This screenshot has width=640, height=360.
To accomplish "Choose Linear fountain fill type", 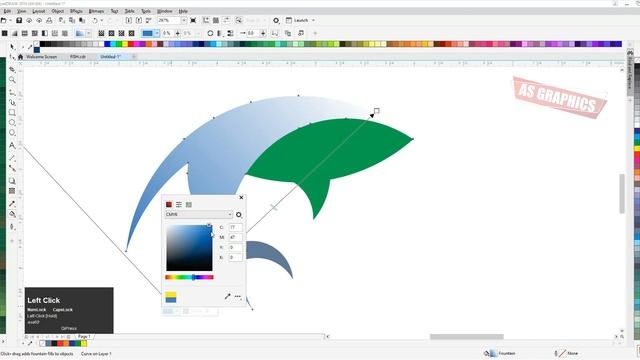I will tap(101, 33).
